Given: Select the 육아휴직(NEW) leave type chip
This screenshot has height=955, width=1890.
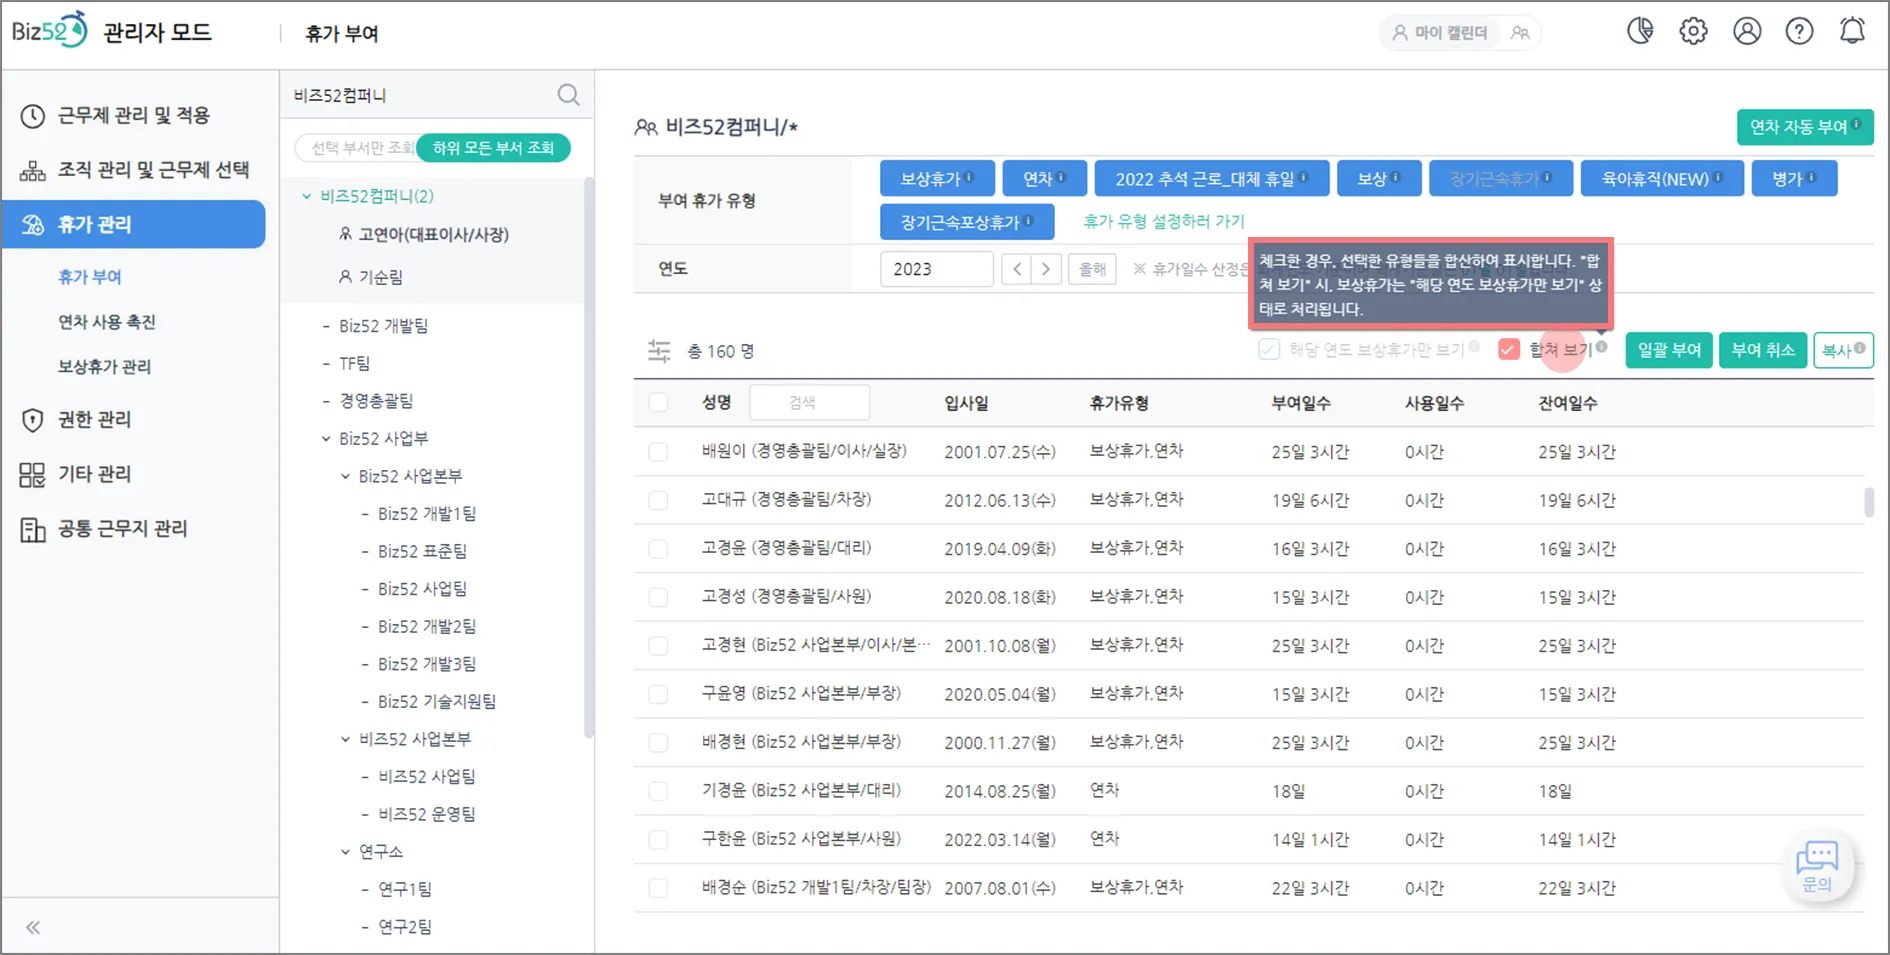Looking at the screenshot, I should (1662, 179).
